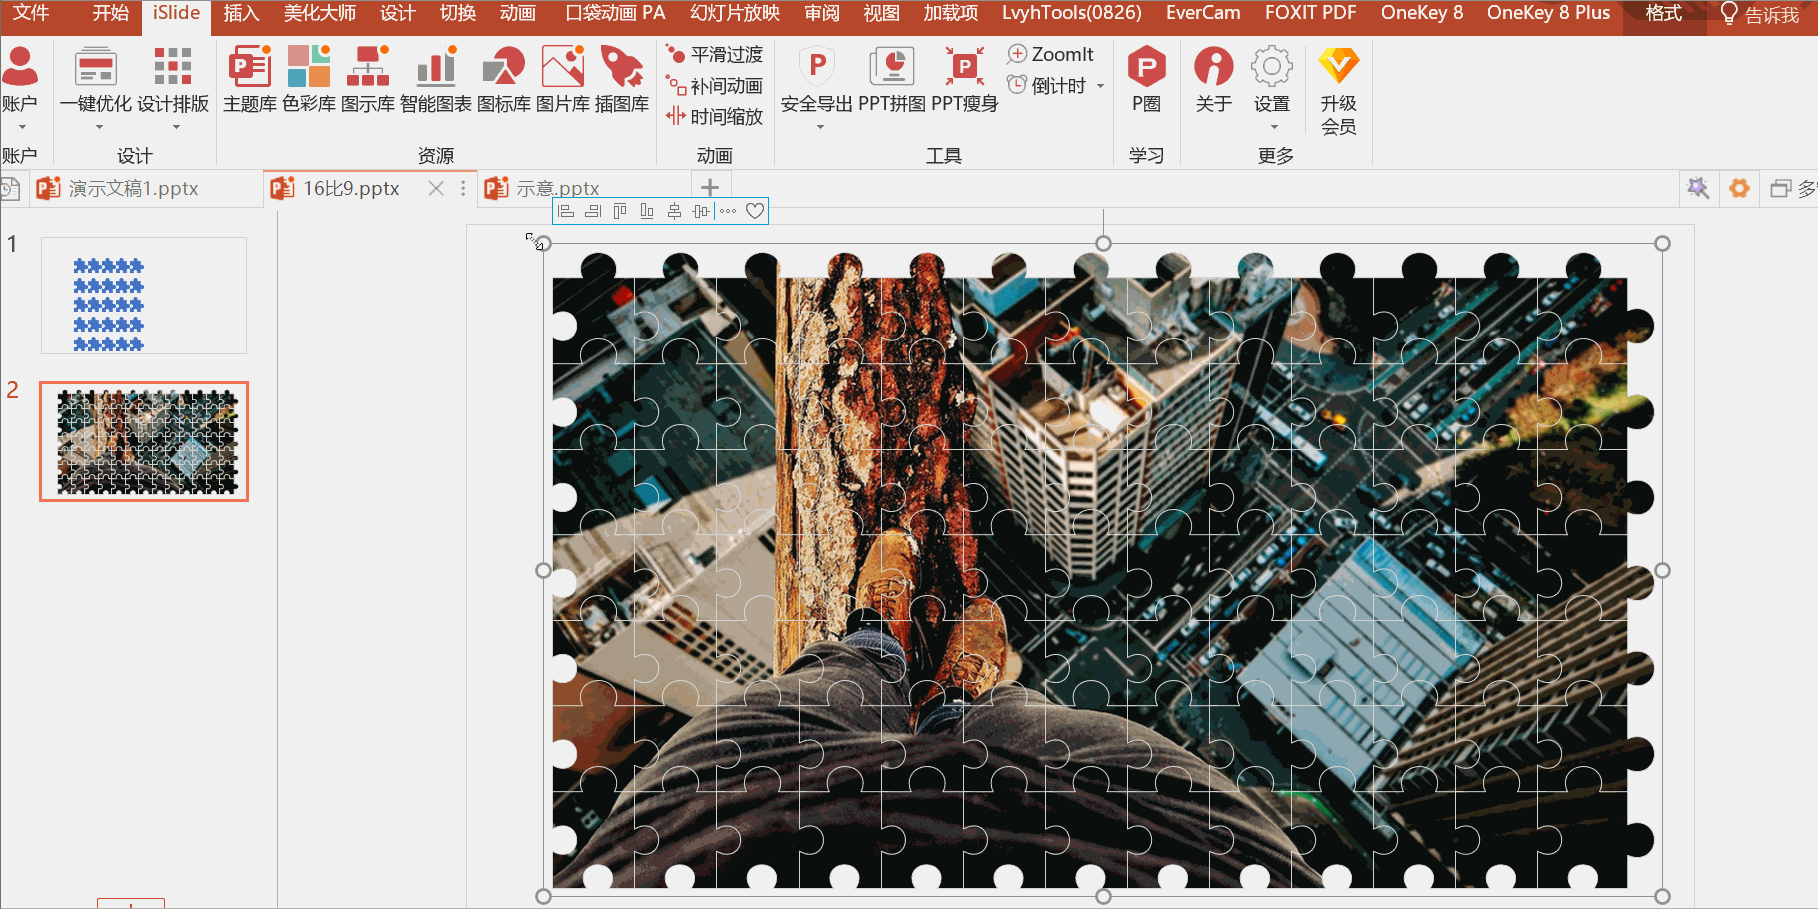
Task: Open the 倒计时 dropdown arrow
Action: (1100, 86)
